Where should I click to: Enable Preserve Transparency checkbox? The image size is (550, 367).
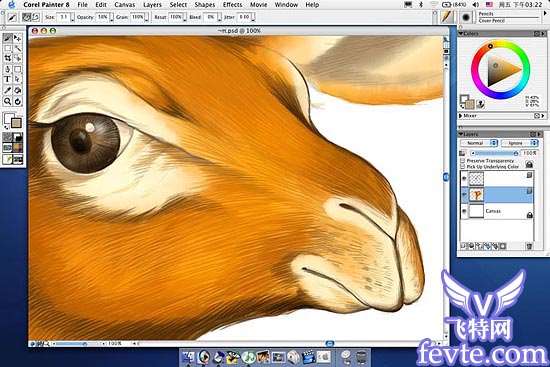pos(463,160)
